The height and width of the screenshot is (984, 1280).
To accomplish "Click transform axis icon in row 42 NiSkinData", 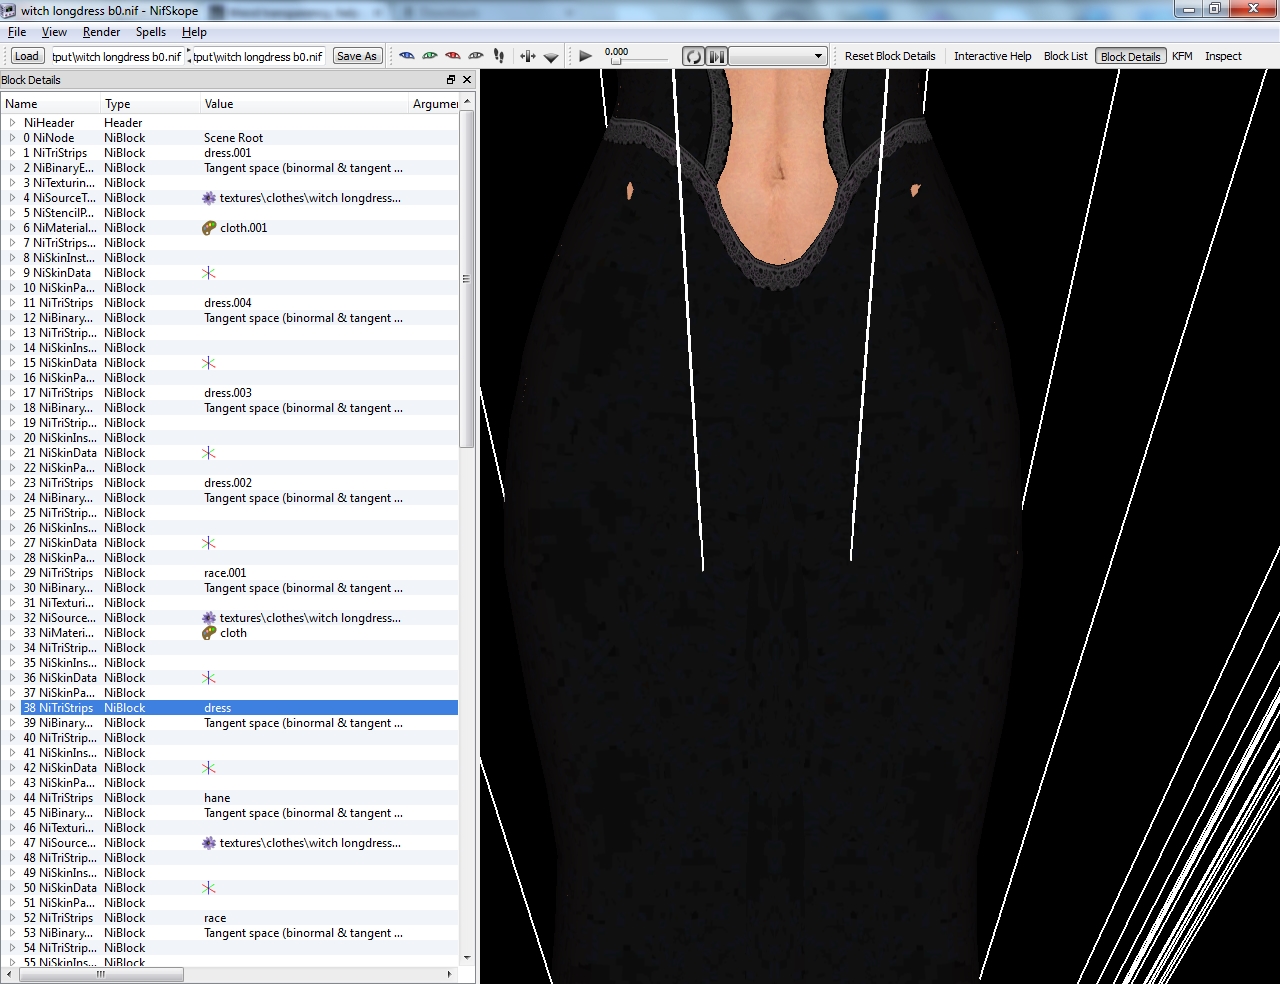I will pyautogui.click(x=209, y=768).
